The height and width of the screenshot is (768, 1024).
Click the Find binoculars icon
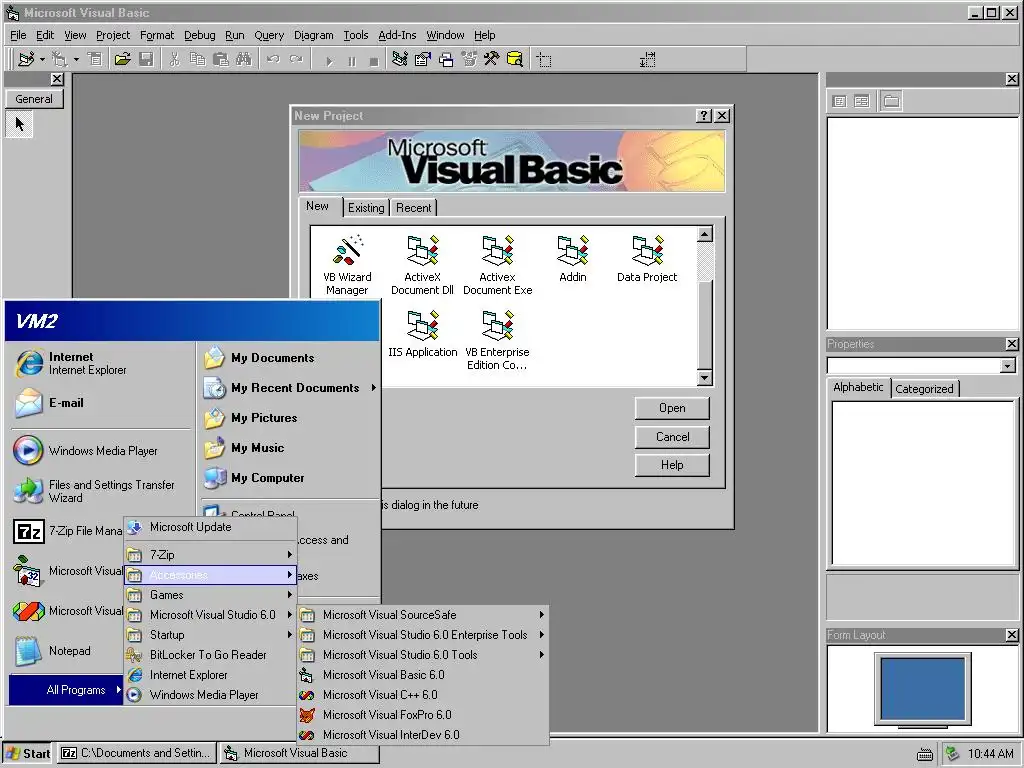click(244, 59)
